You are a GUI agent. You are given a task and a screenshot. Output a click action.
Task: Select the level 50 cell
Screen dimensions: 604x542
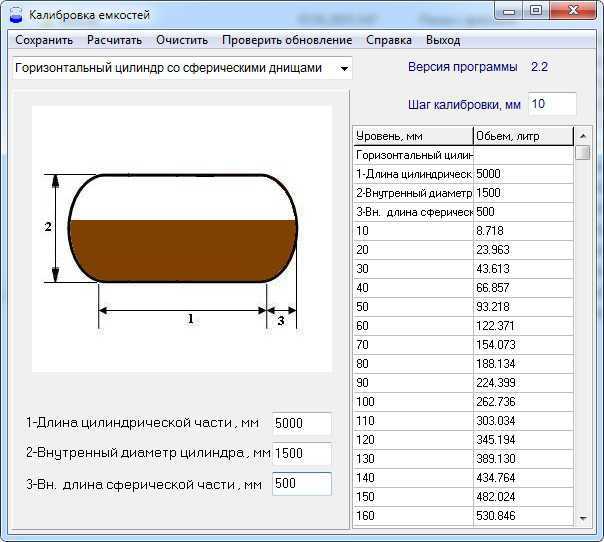point(413,307)
